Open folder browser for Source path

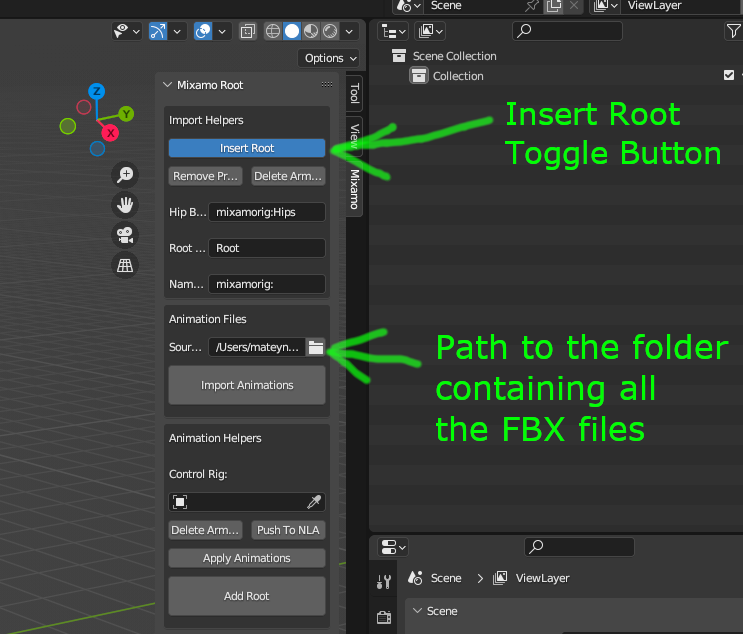click(316, 347)
